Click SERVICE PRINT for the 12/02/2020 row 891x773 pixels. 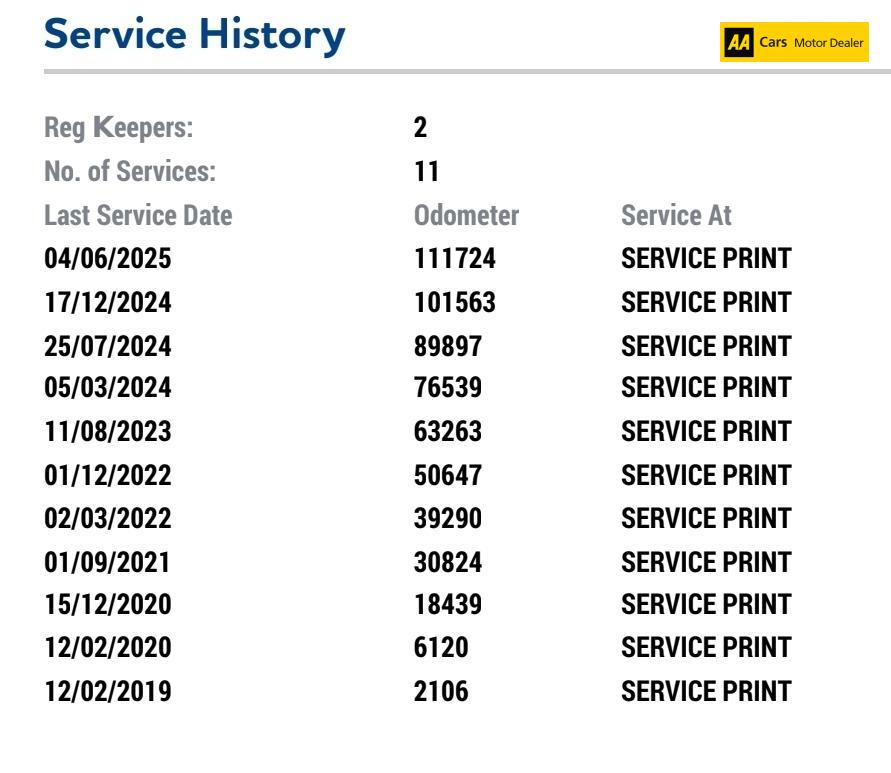click(x=706, y=648)
